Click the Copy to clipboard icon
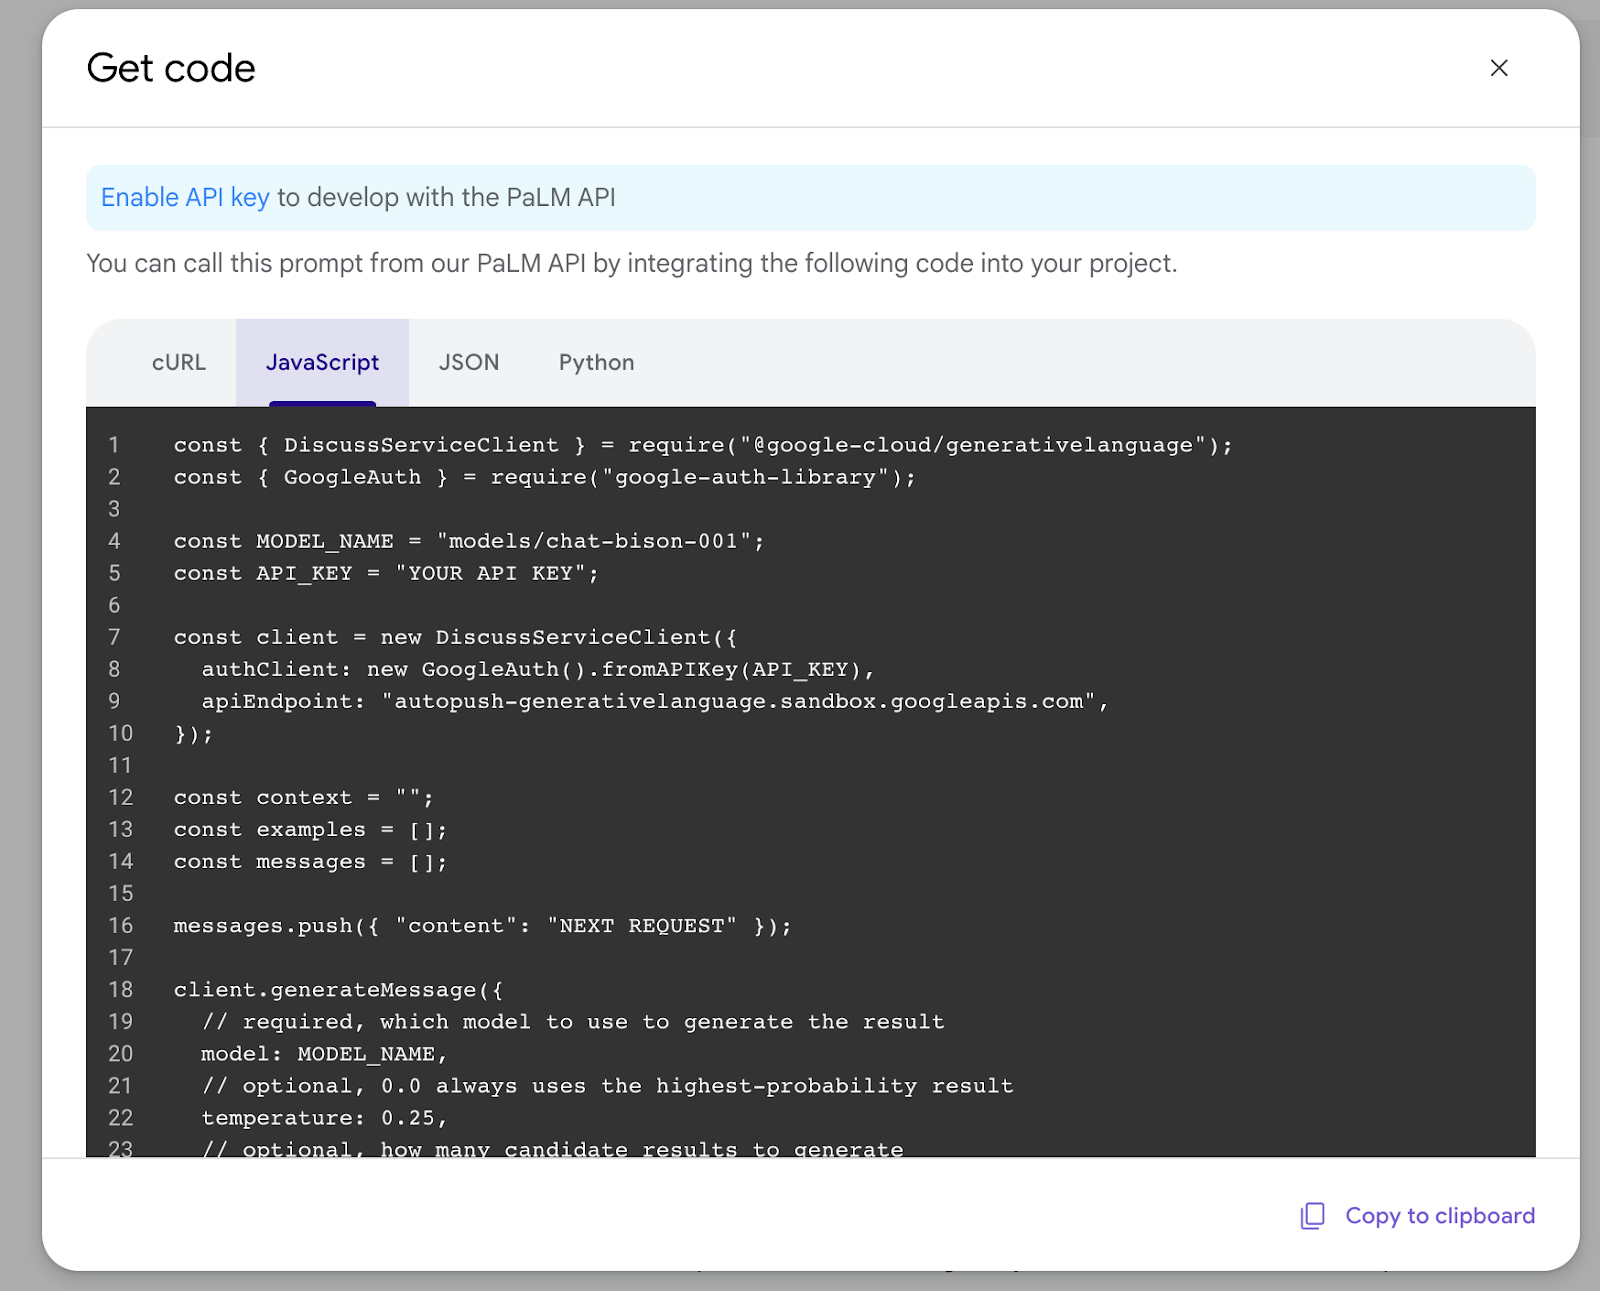The width and height of the screenshot is (1600, 1291). pos(1311,1215)
